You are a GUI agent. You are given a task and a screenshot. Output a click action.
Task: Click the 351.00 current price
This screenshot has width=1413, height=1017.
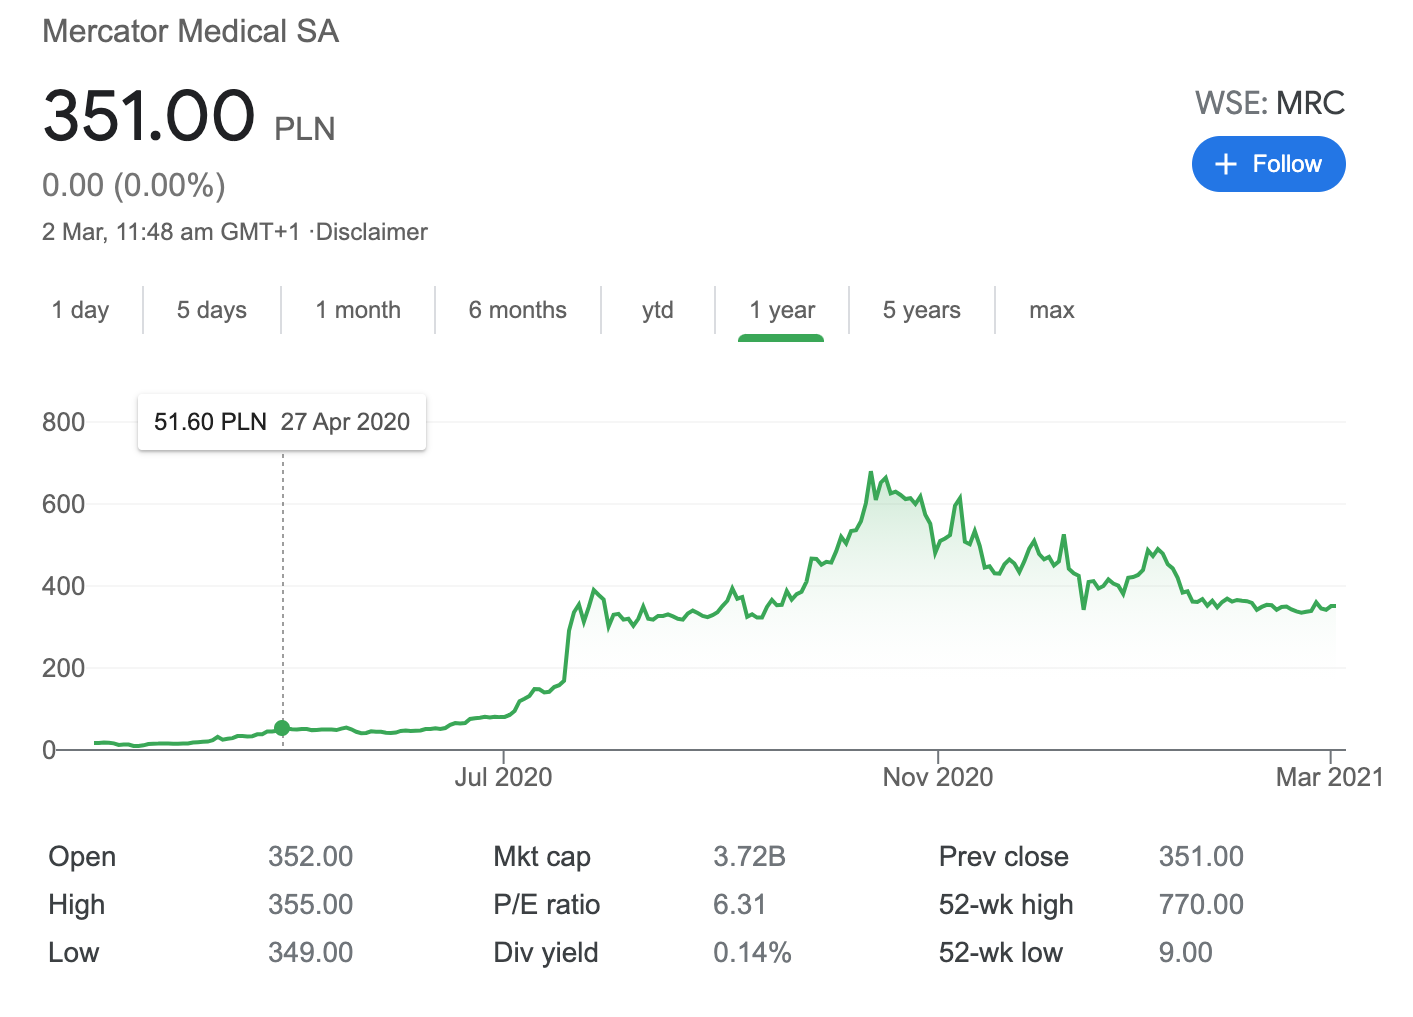149,115
